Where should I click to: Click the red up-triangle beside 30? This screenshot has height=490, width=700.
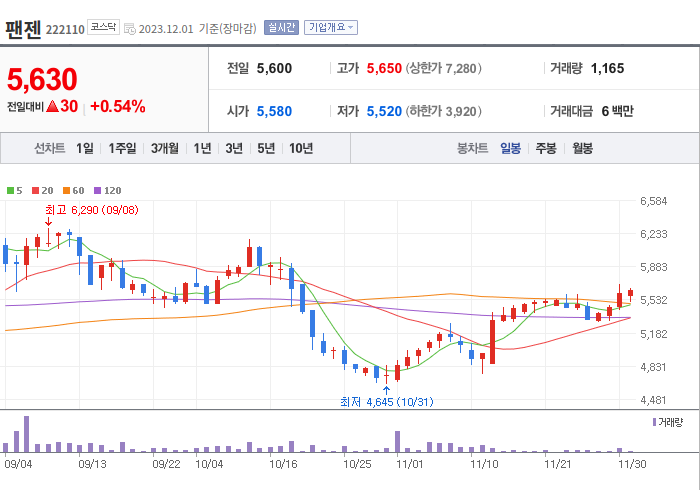pyautogui.click(x=52, y=106)
